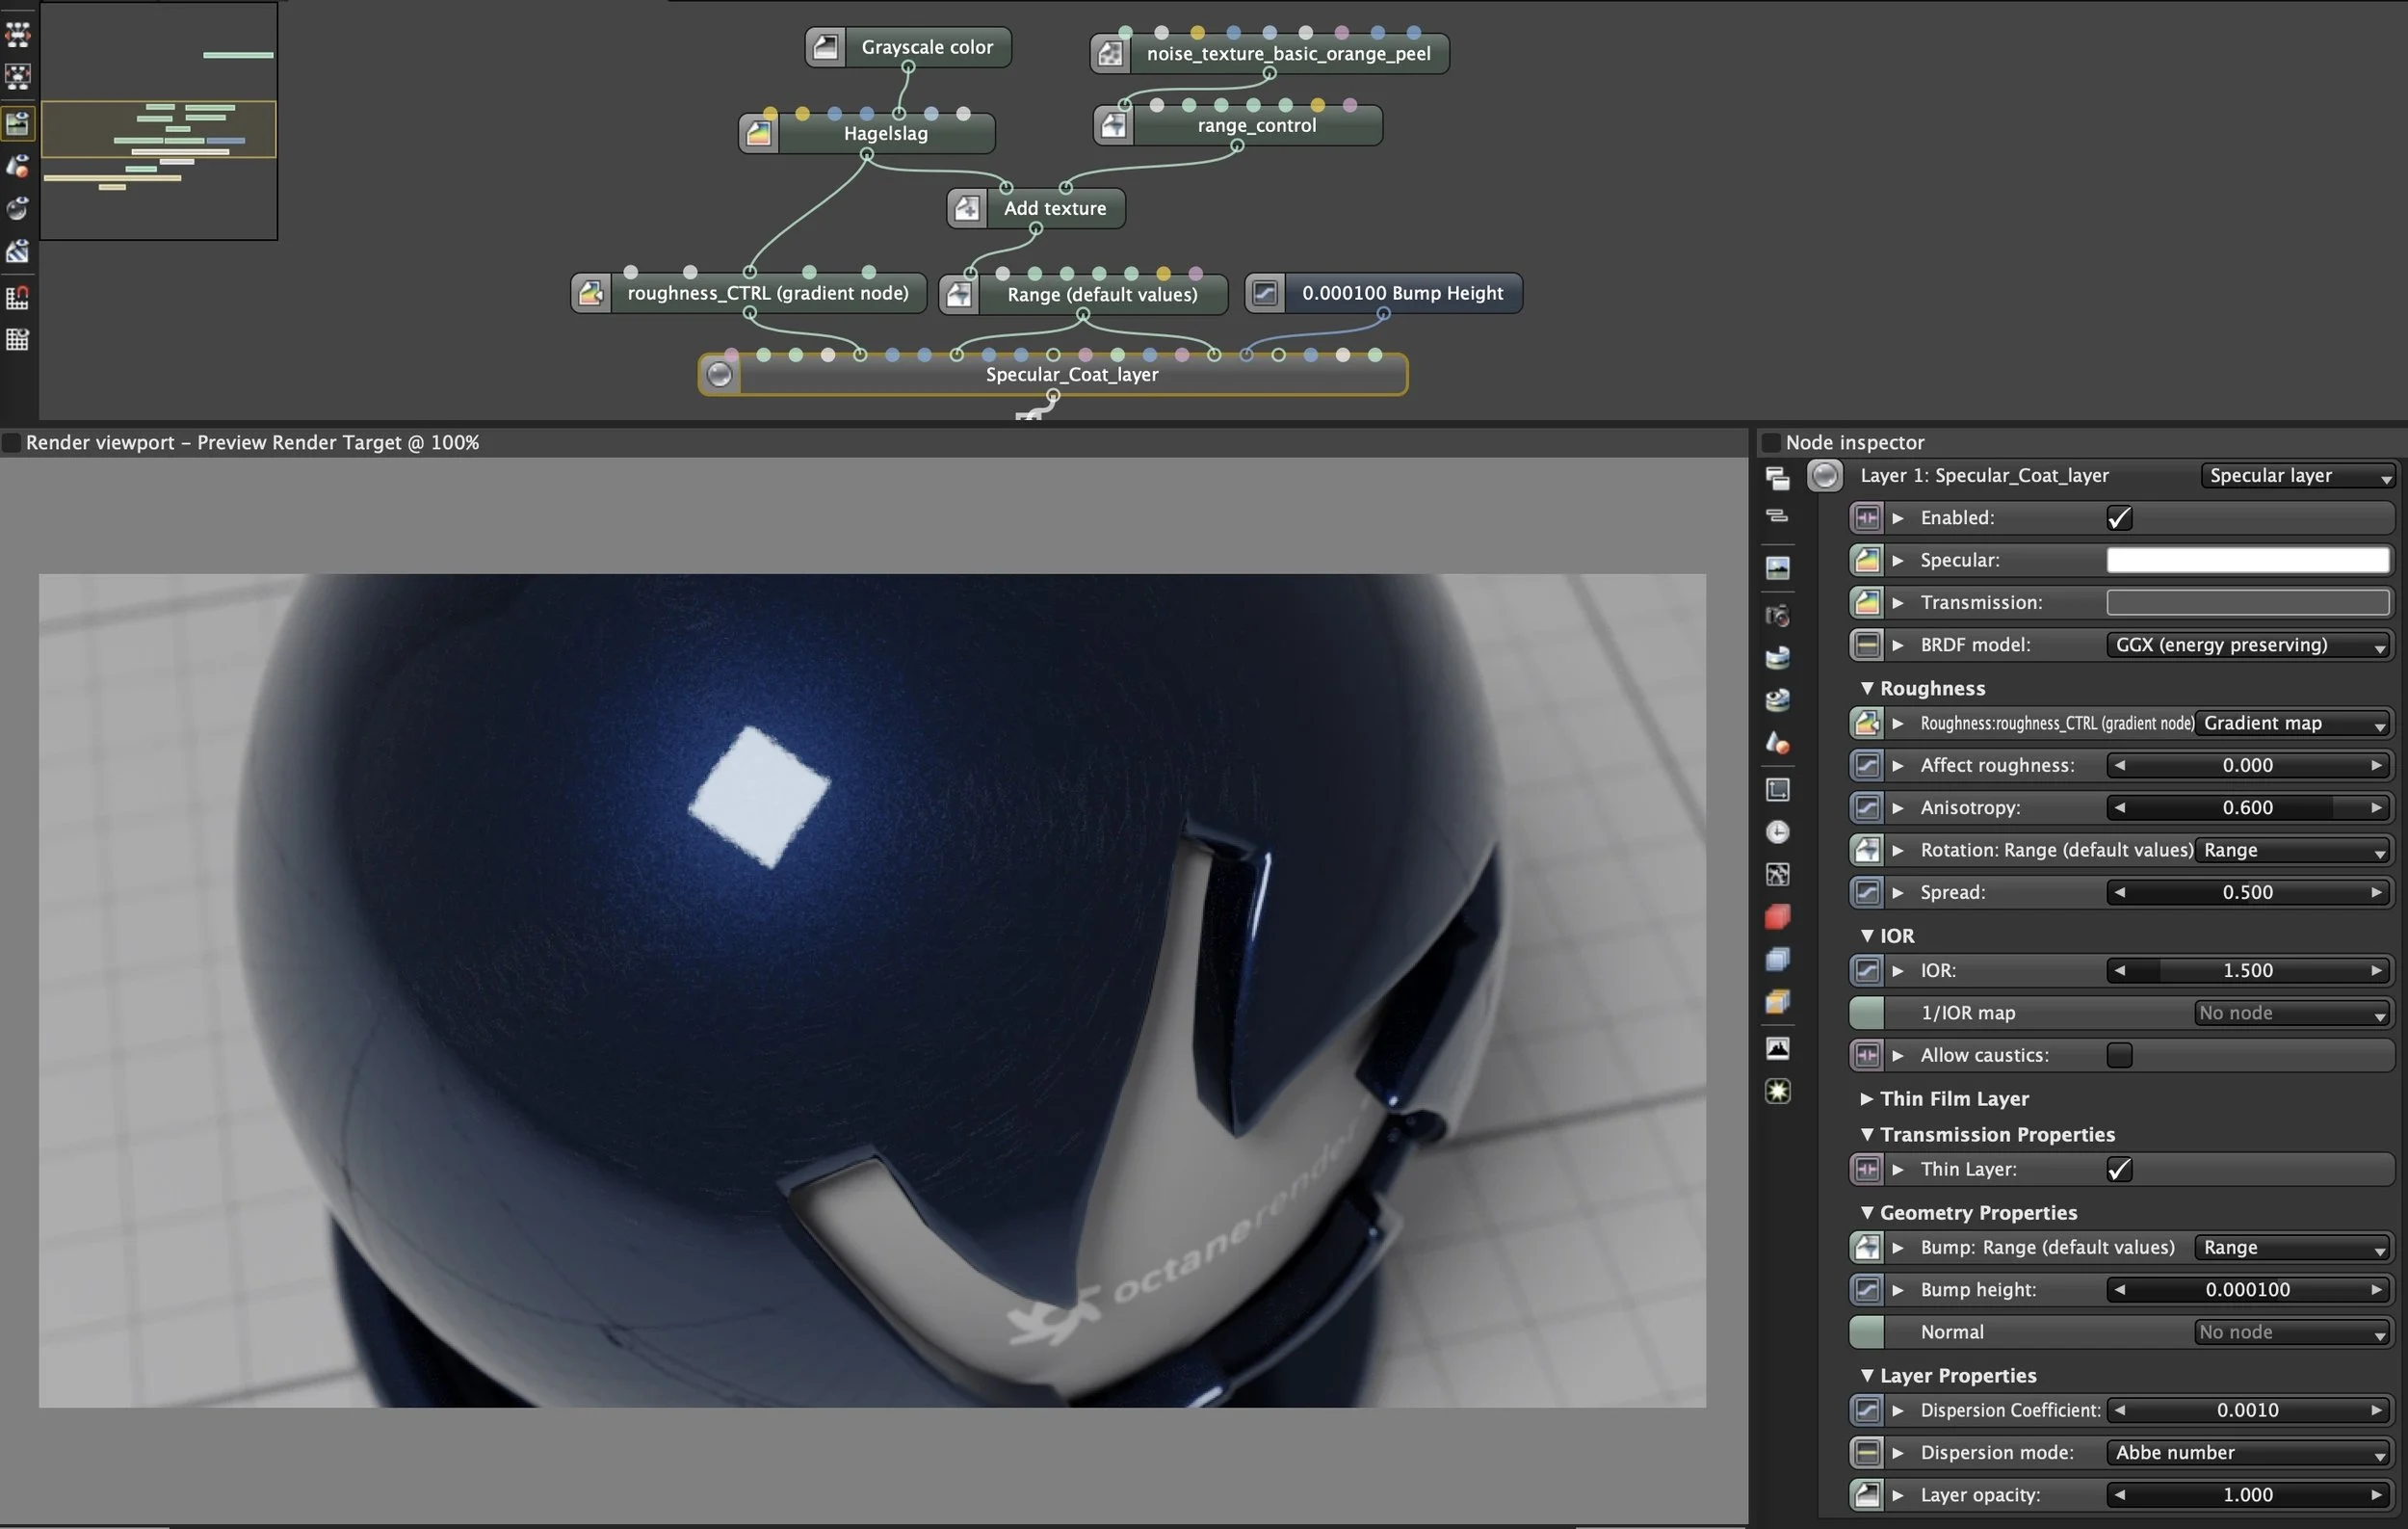Click the render target picture icon
2408x1529 pixels.
tap(1777, 568)
